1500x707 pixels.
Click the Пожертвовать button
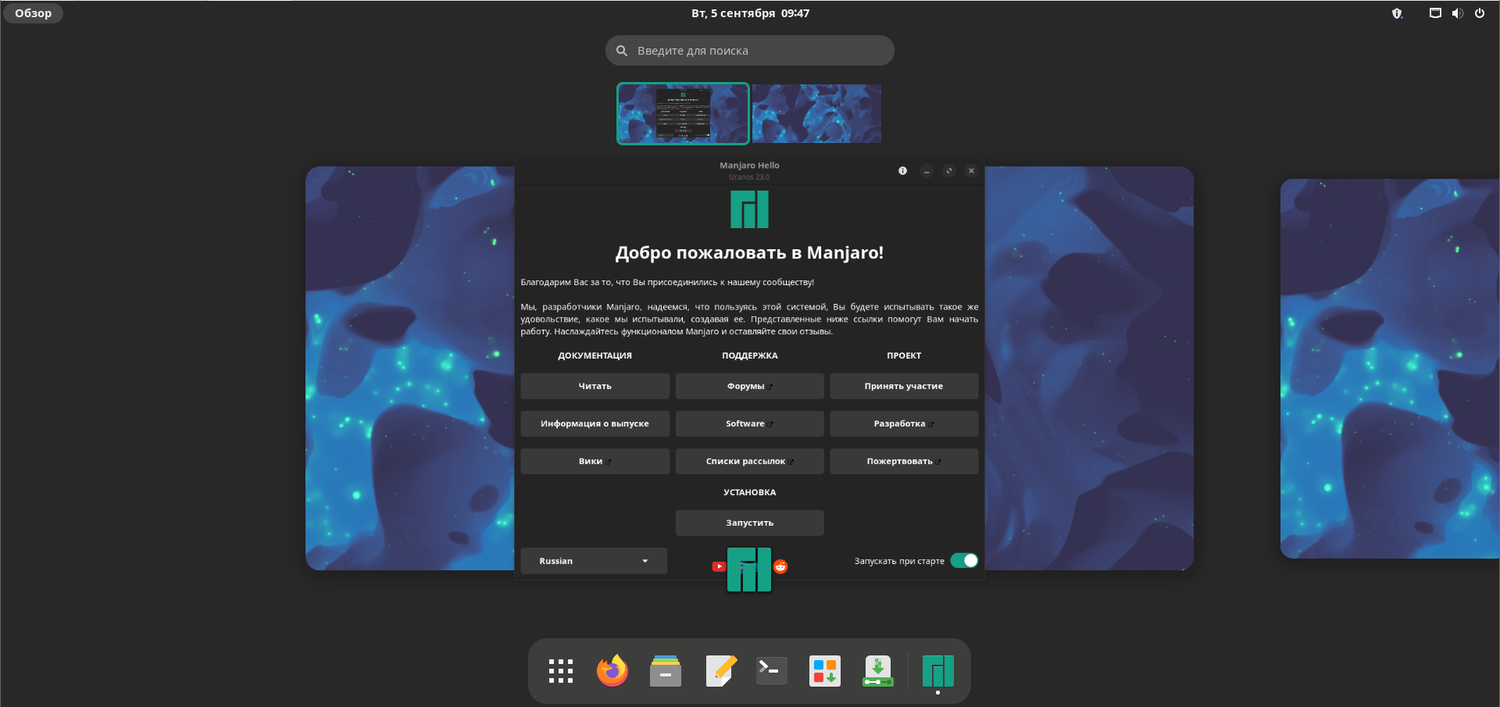(x=904, y=461)
